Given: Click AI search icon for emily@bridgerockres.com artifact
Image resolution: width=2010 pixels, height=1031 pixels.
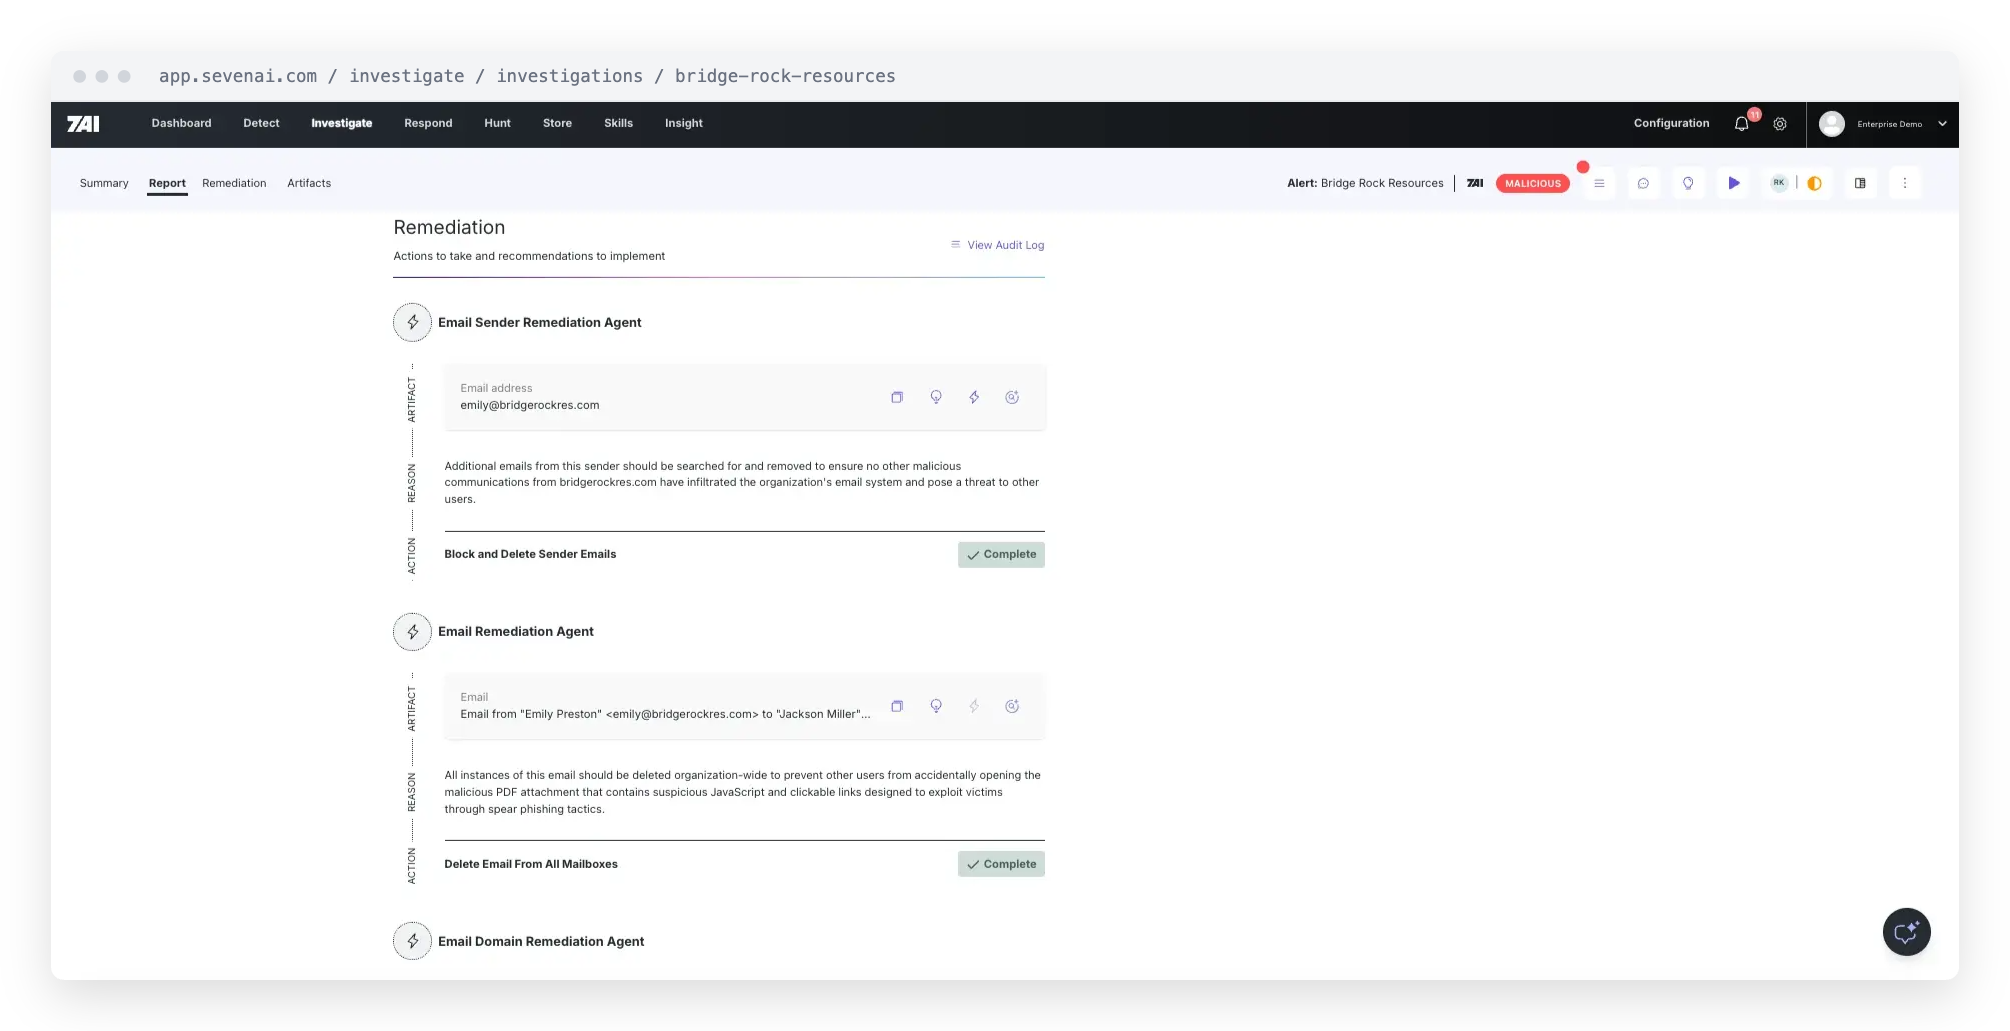Looking at the screenshot, I should (1012, 397).
